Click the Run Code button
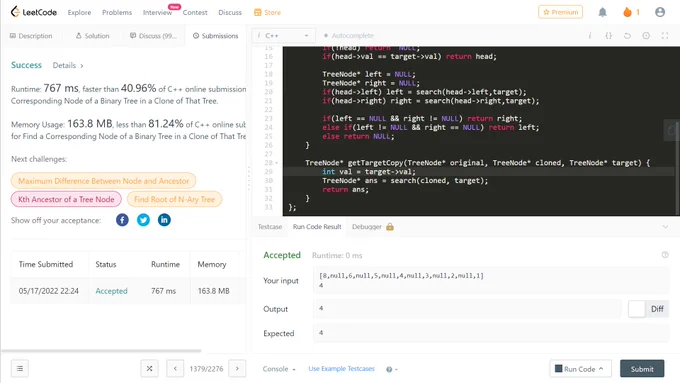 click(x=581, y=369)
